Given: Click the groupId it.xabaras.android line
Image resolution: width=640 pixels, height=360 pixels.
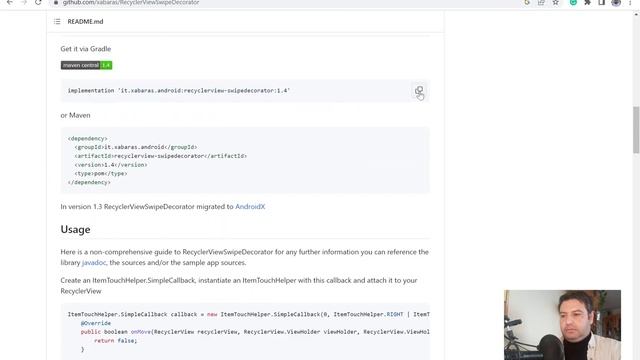Looking at the screenshot, I should click(136, 147).
